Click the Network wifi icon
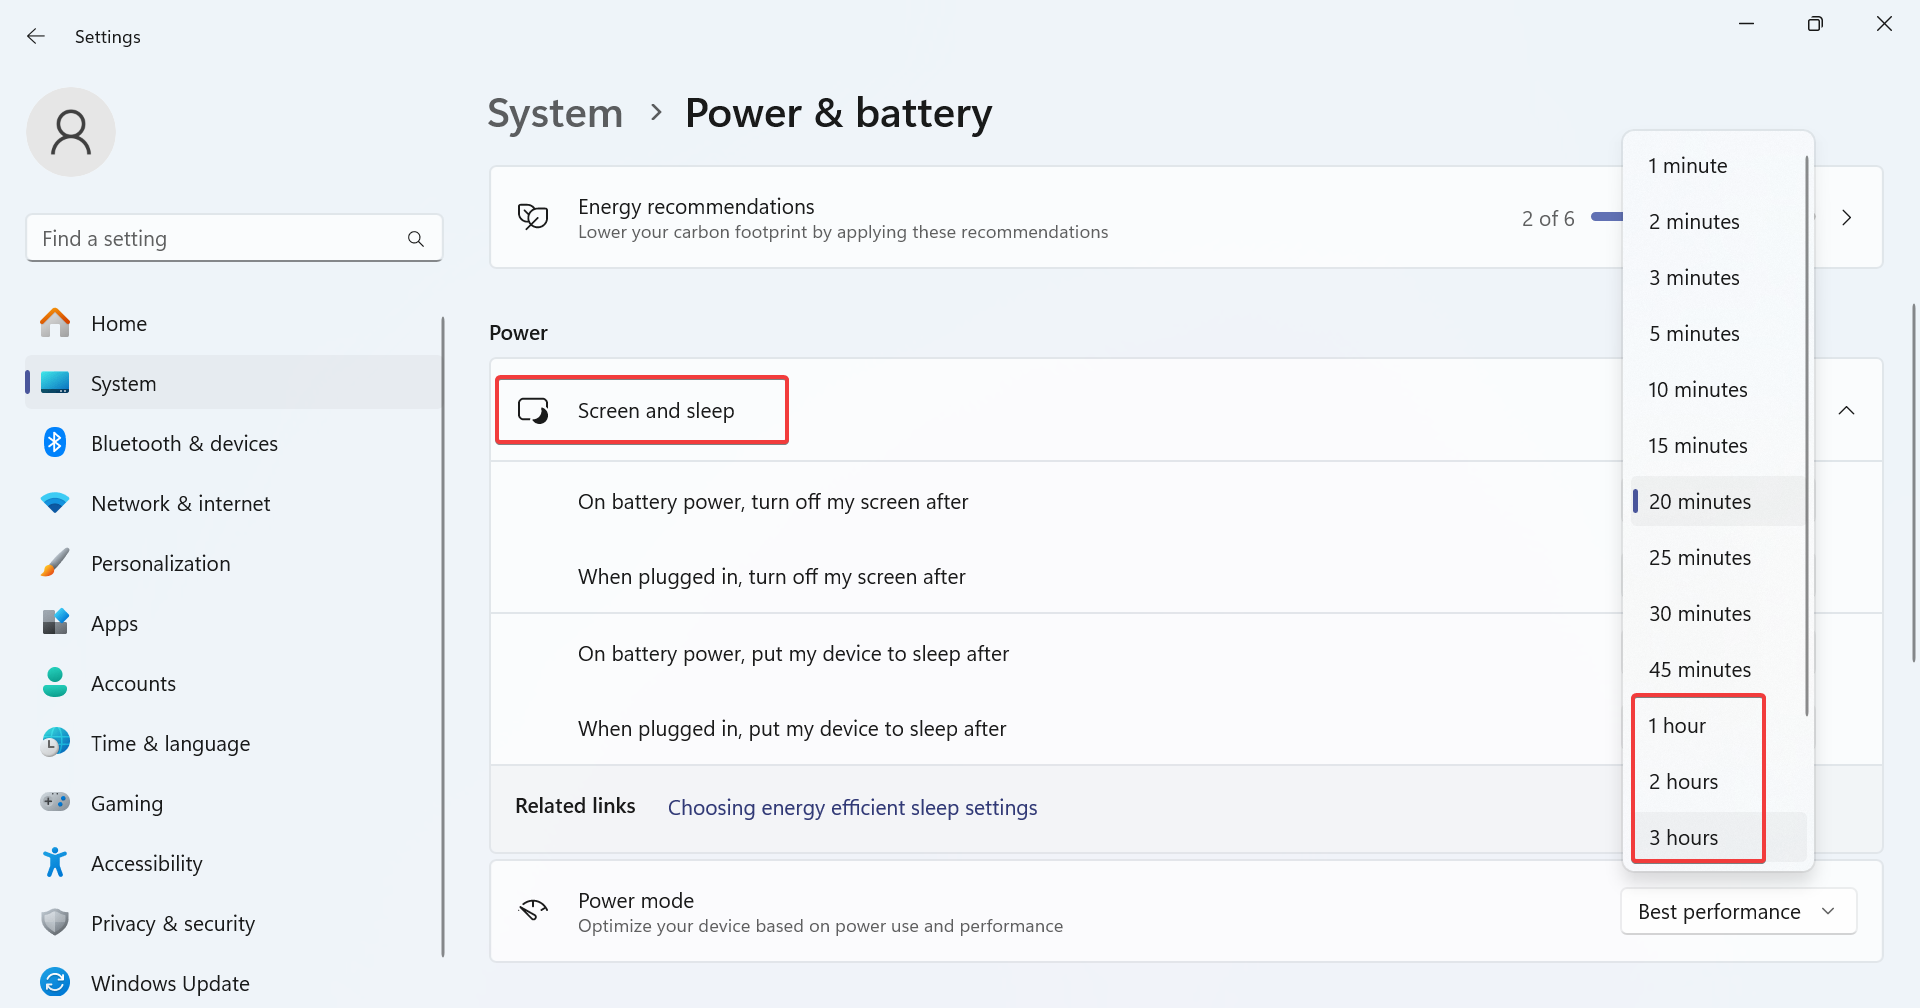The height and width of the screenshot is (1008, 1920). tap(55, 503)
